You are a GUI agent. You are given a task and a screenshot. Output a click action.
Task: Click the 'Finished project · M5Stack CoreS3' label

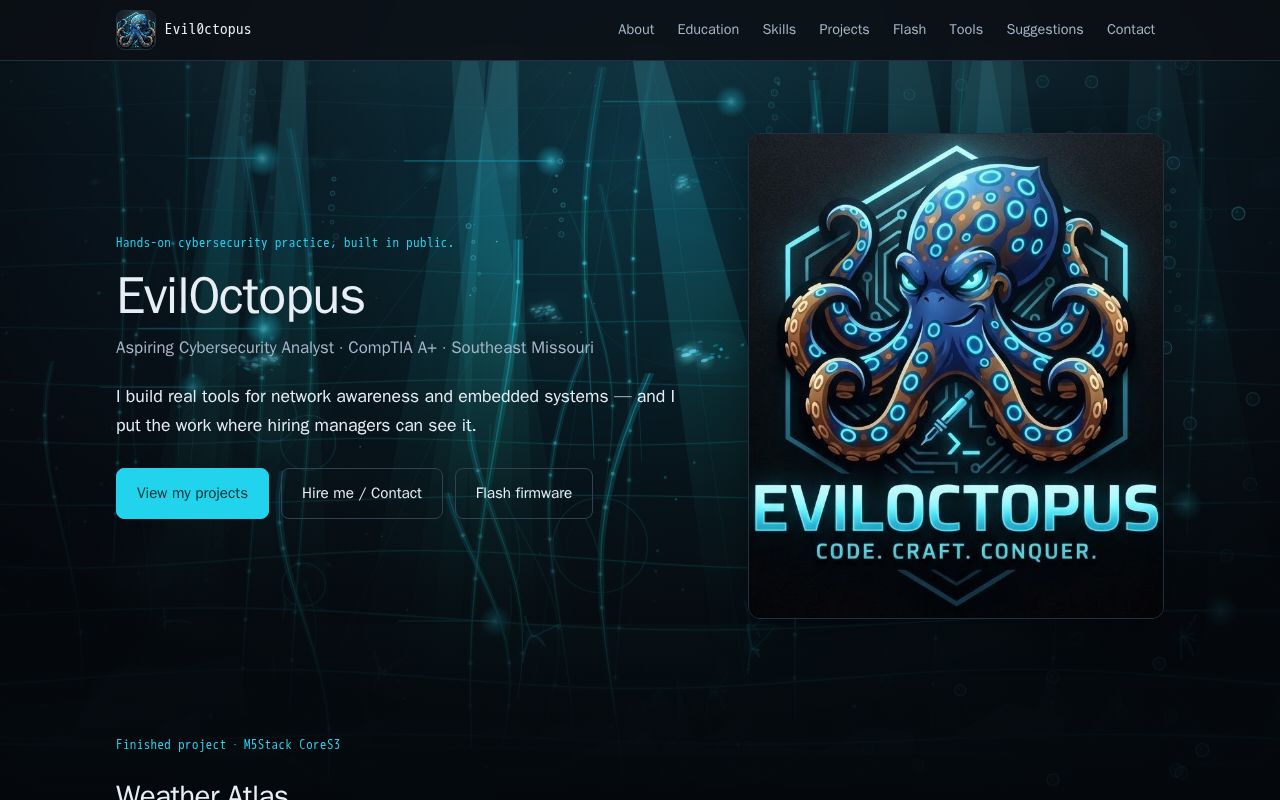[x=228, y=745]
